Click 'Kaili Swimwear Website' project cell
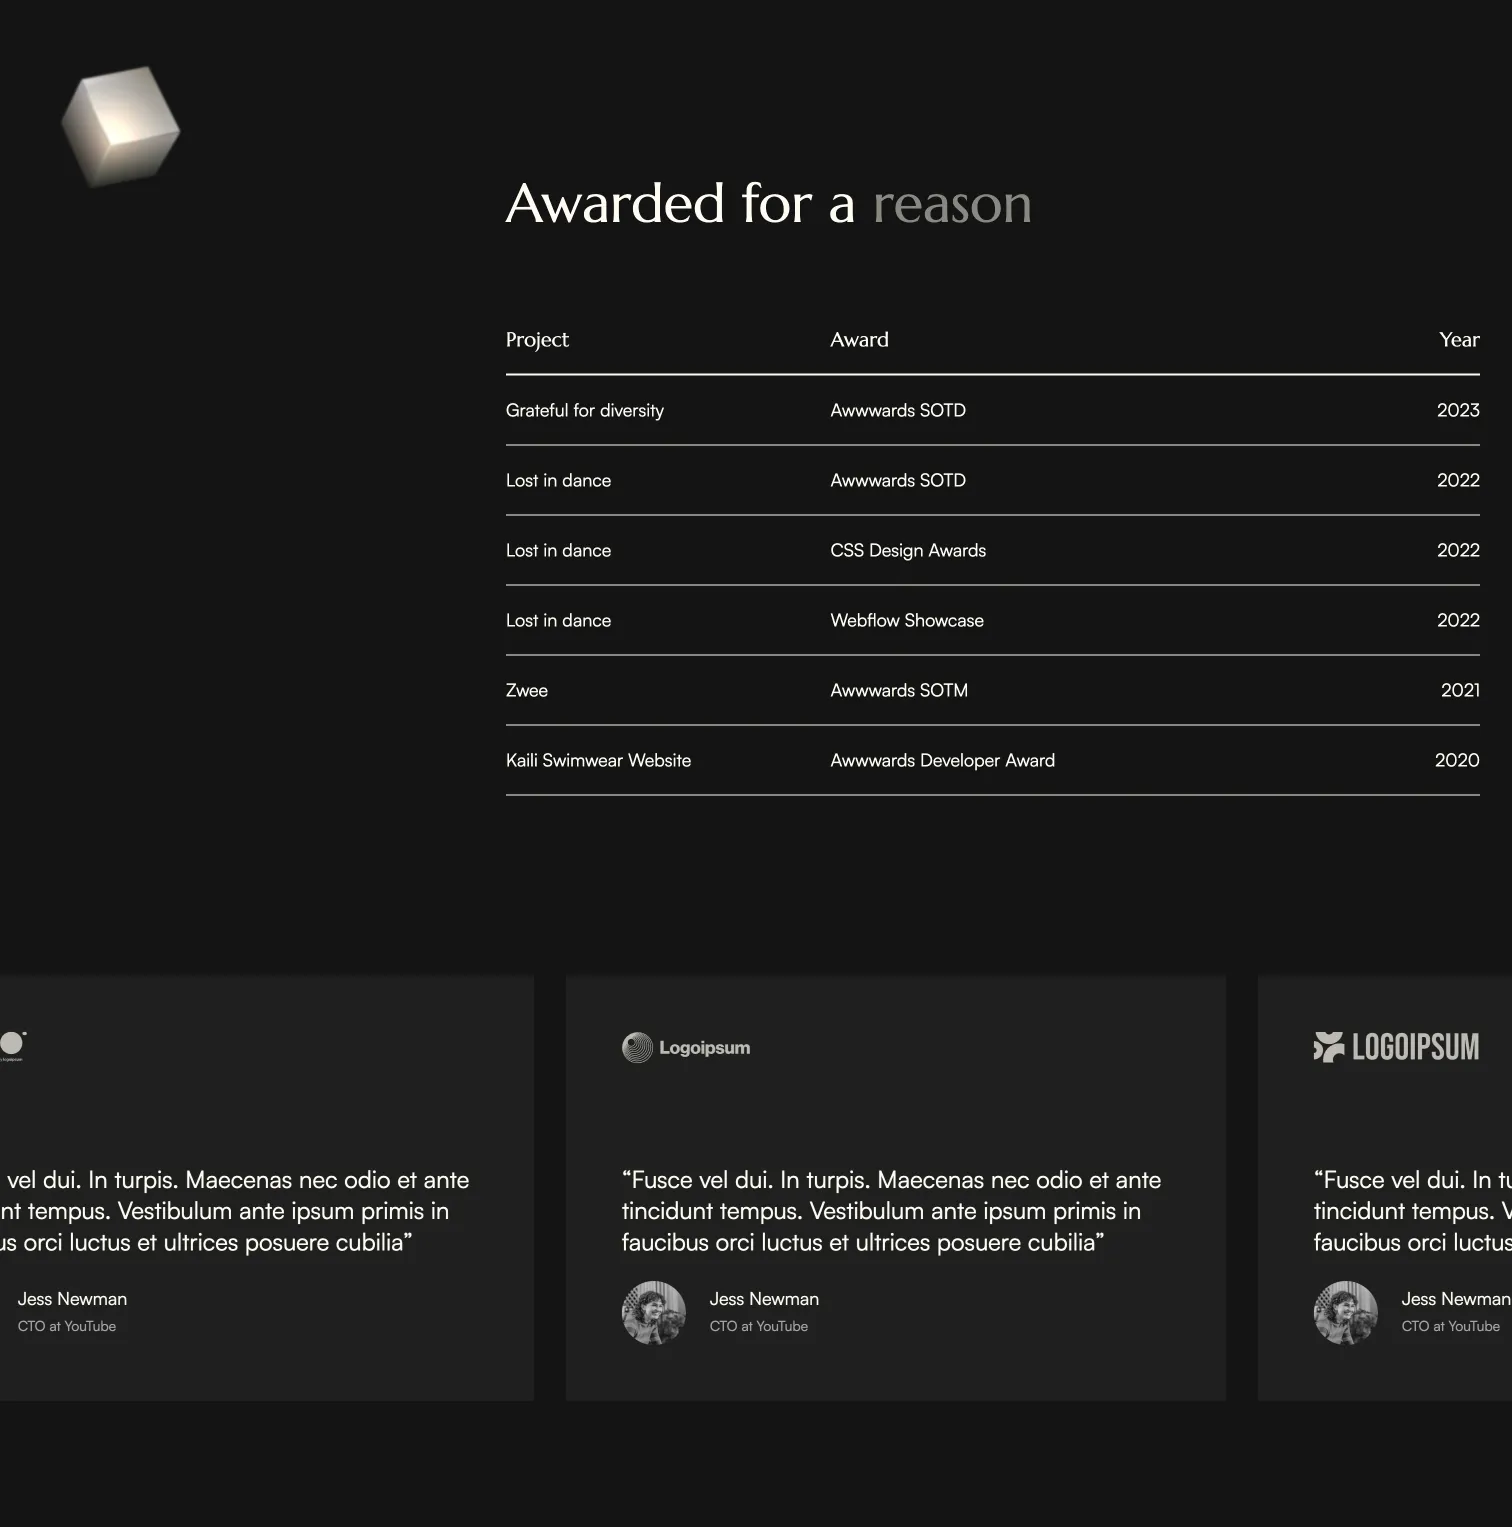This screenshot has height=1527, width=1512. [x=598, y=760]
